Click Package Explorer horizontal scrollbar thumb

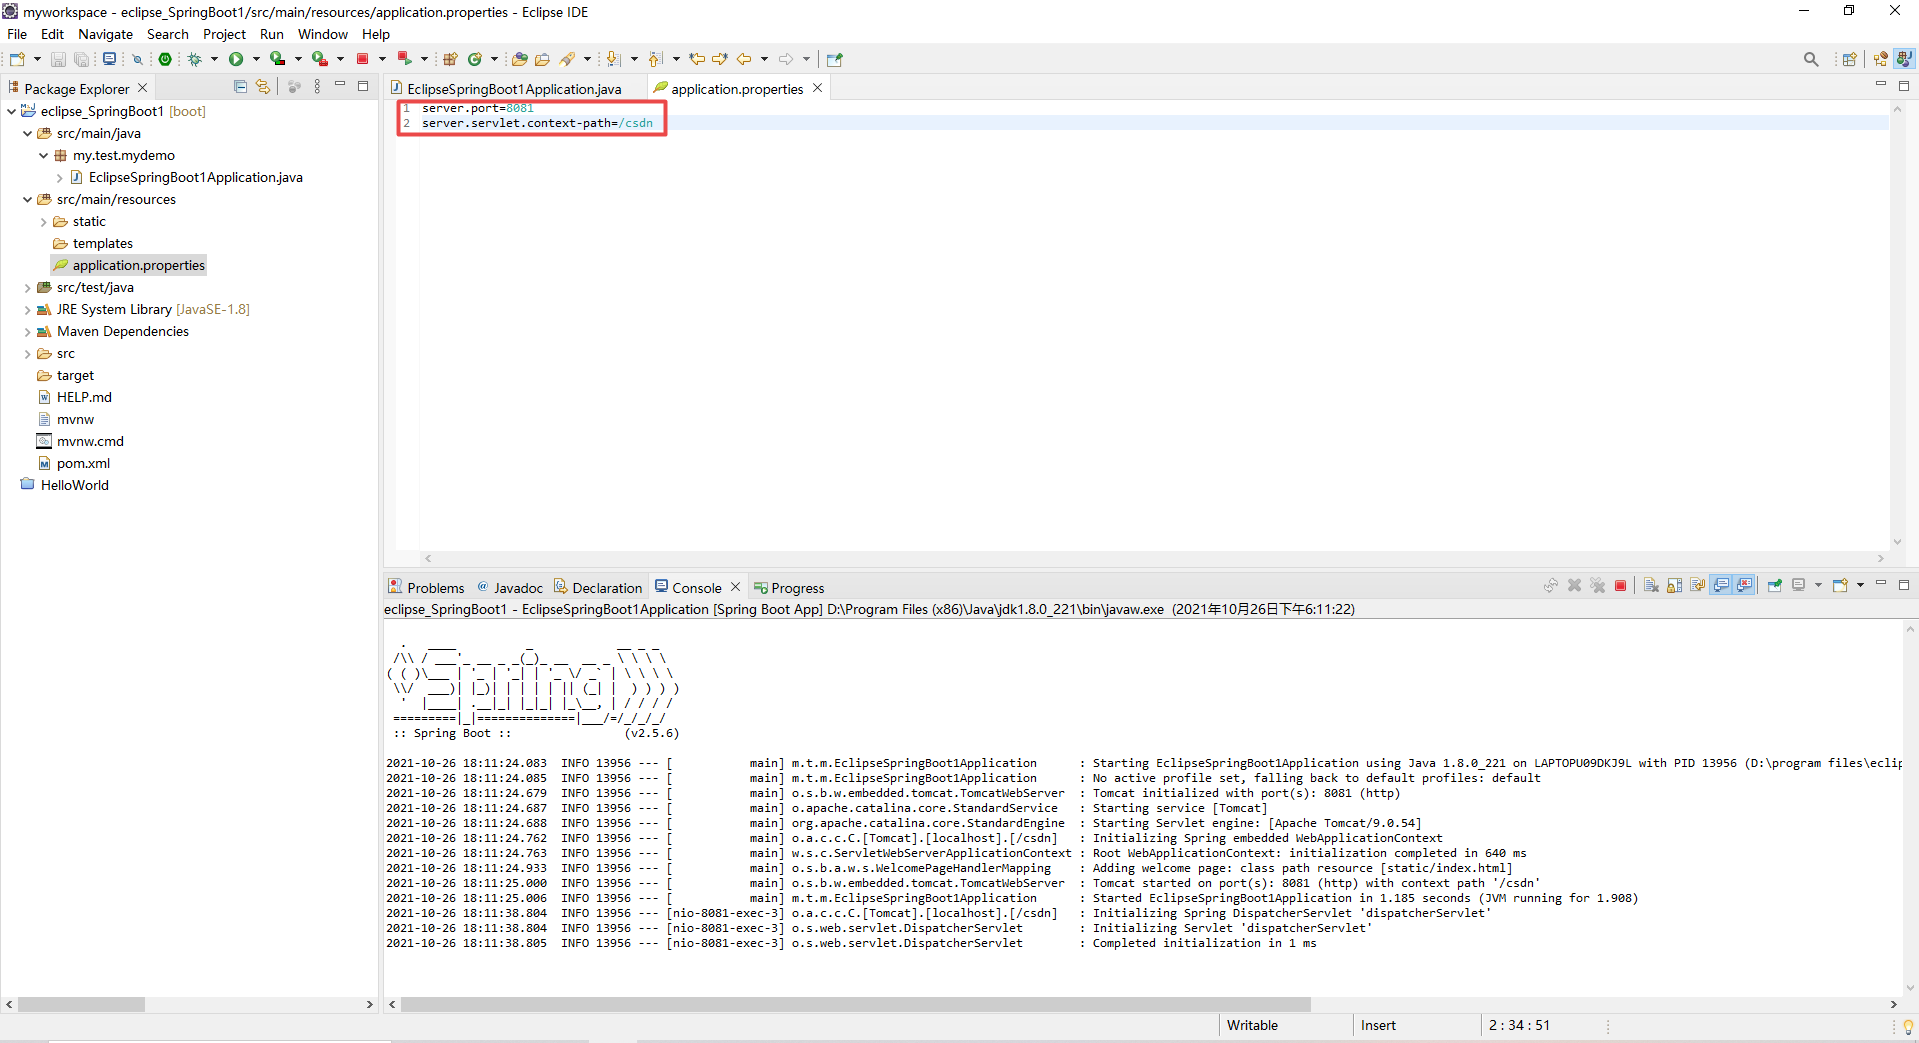tap(81, 1004)
